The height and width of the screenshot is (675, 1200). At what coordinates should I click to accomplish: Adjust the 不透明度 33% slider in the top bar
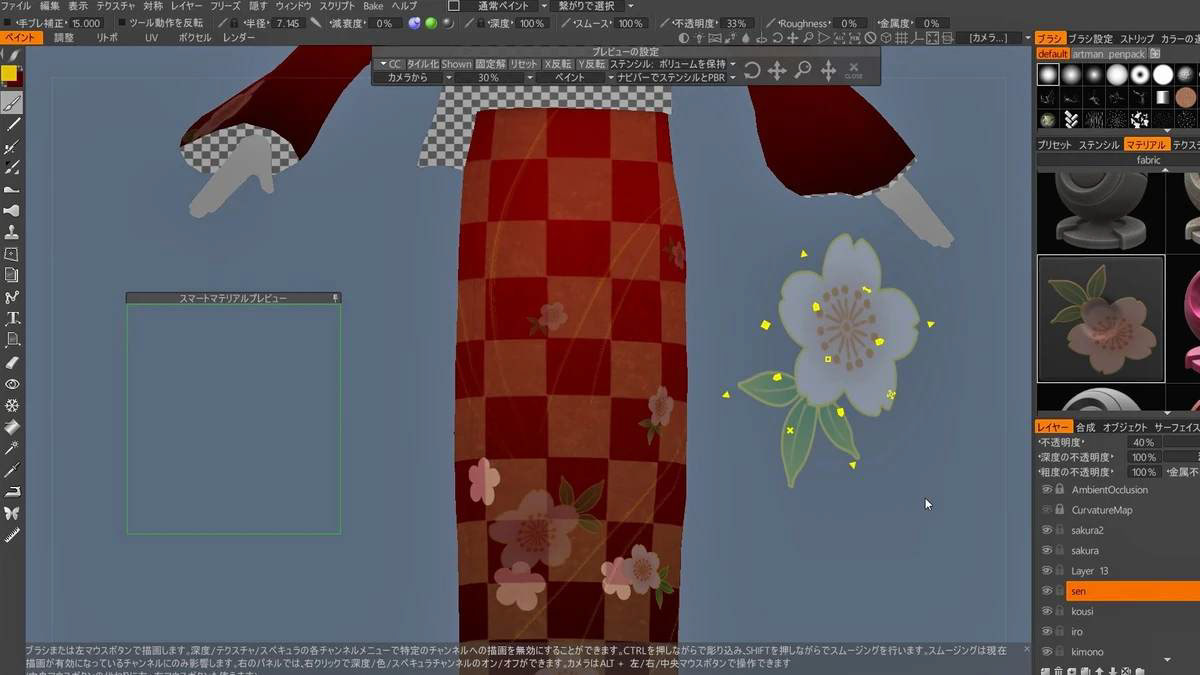pos(736,23)
